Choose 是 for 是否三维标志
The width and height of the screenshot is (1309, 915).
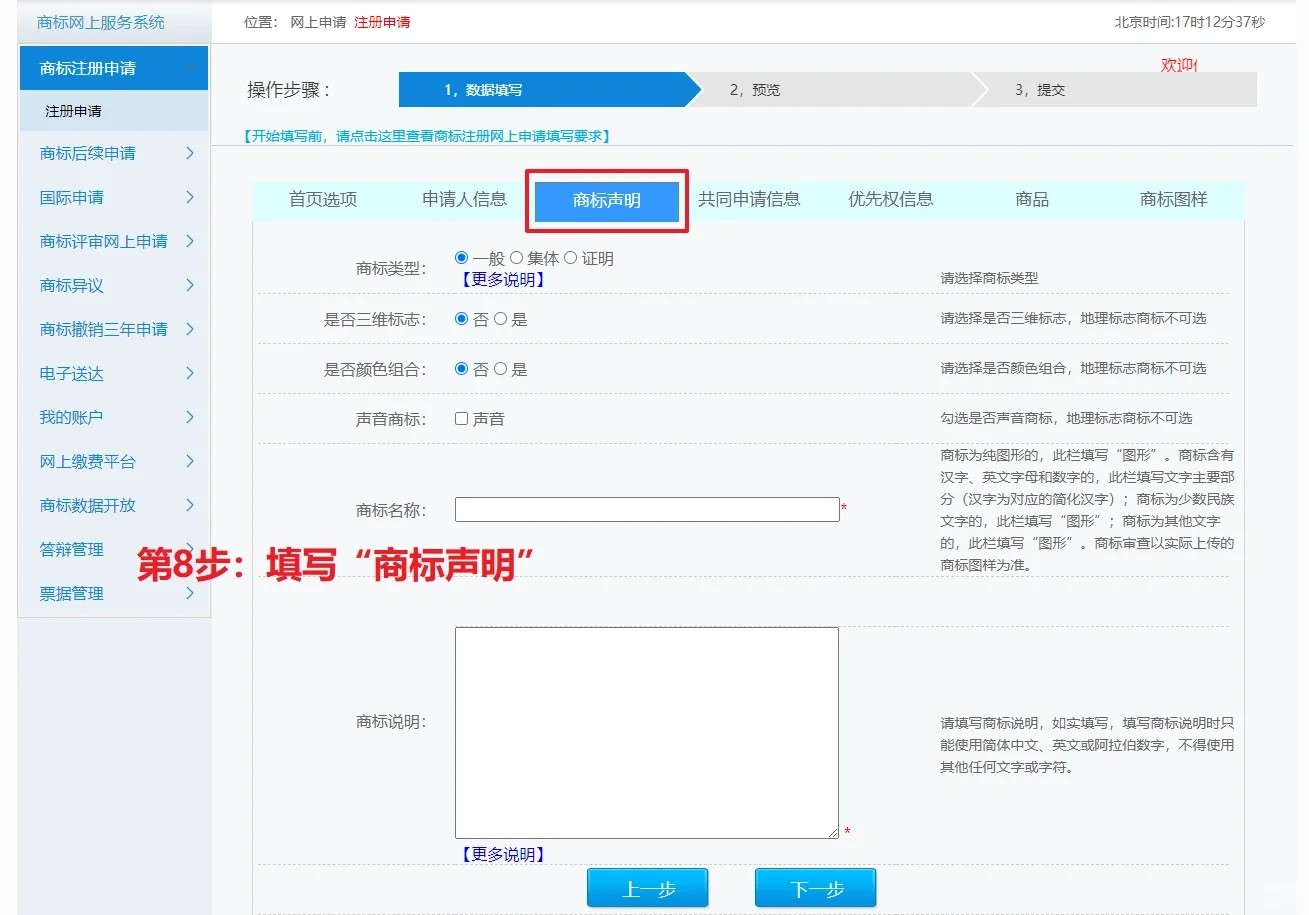(x=501, y=319)
